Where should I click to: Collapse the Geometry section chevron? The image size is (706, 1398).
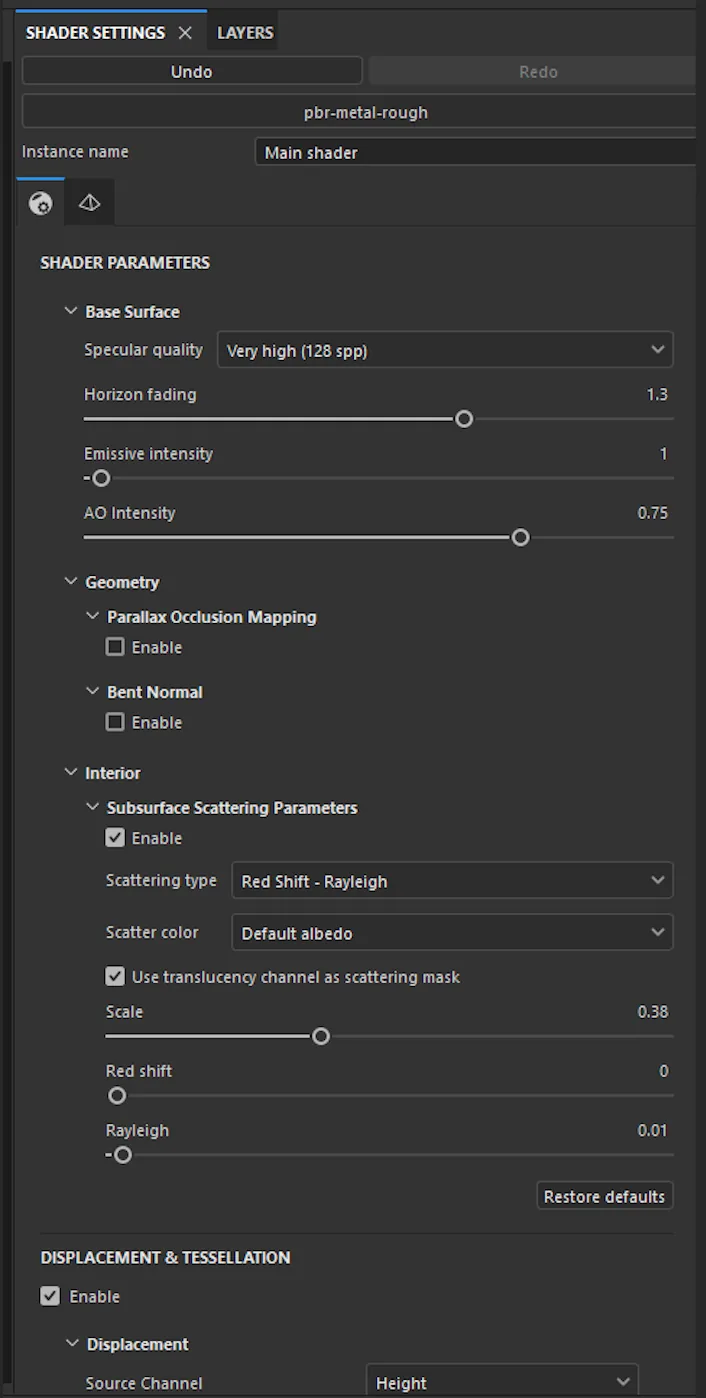pyautogui.click(x=71, y=581)
